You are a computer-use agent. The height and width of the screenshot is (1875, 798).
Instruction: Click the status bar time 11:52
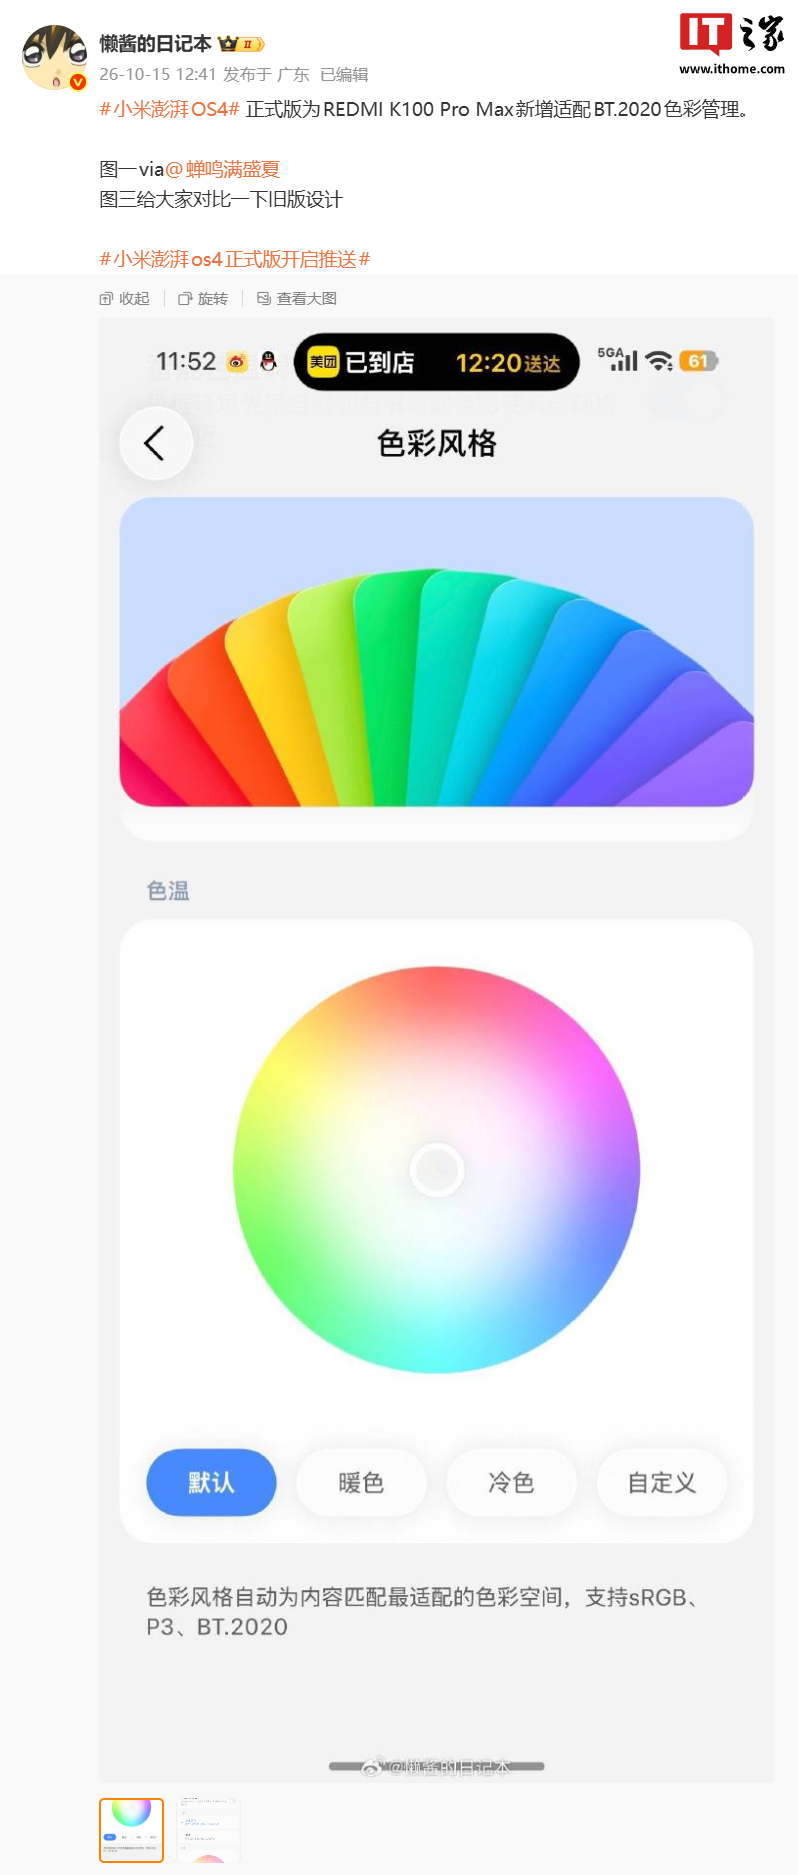(186, 362)
